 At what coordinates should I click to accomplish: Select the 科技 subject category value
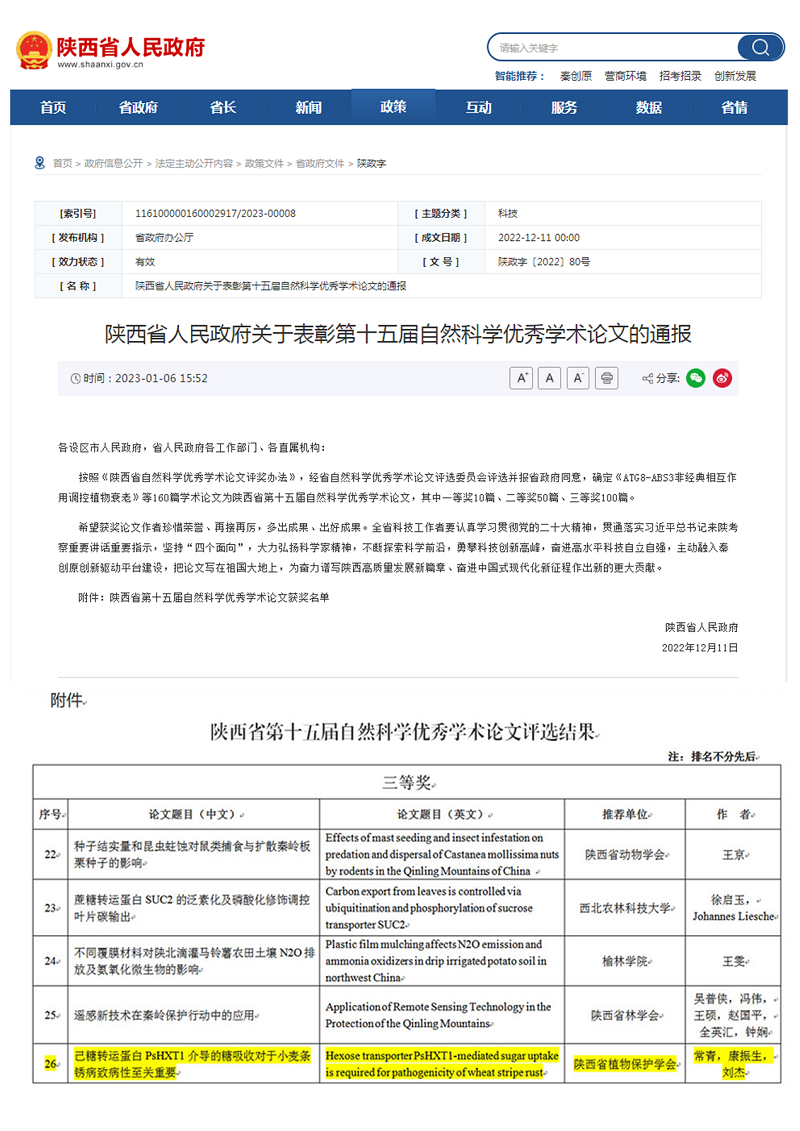click(507, 214)
